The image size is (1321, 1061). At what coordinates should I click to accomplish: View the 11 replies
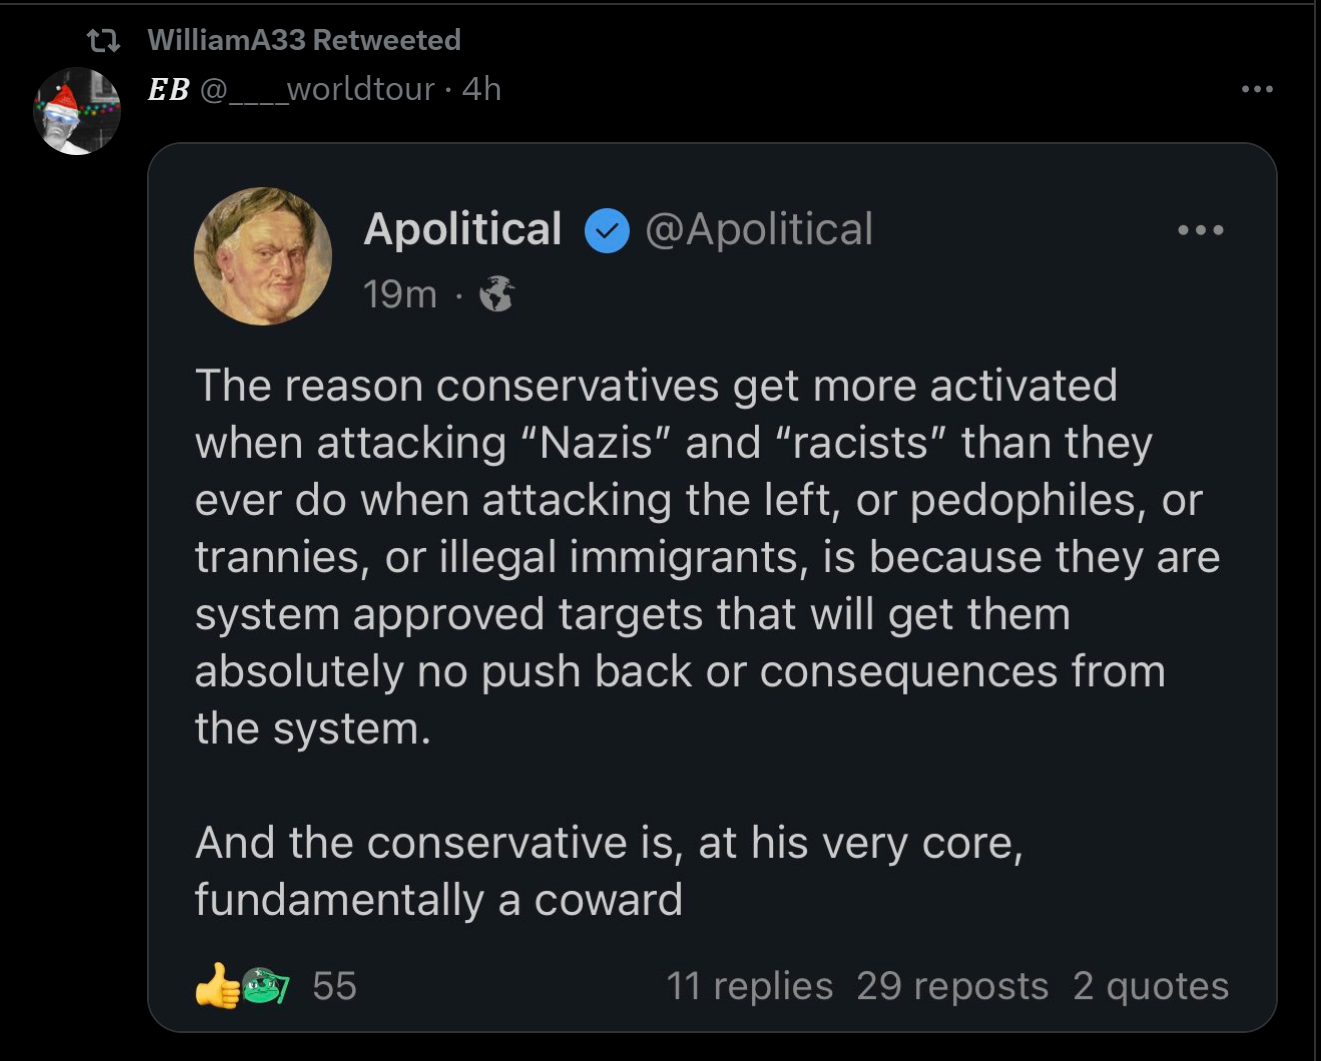coord(749,986)
